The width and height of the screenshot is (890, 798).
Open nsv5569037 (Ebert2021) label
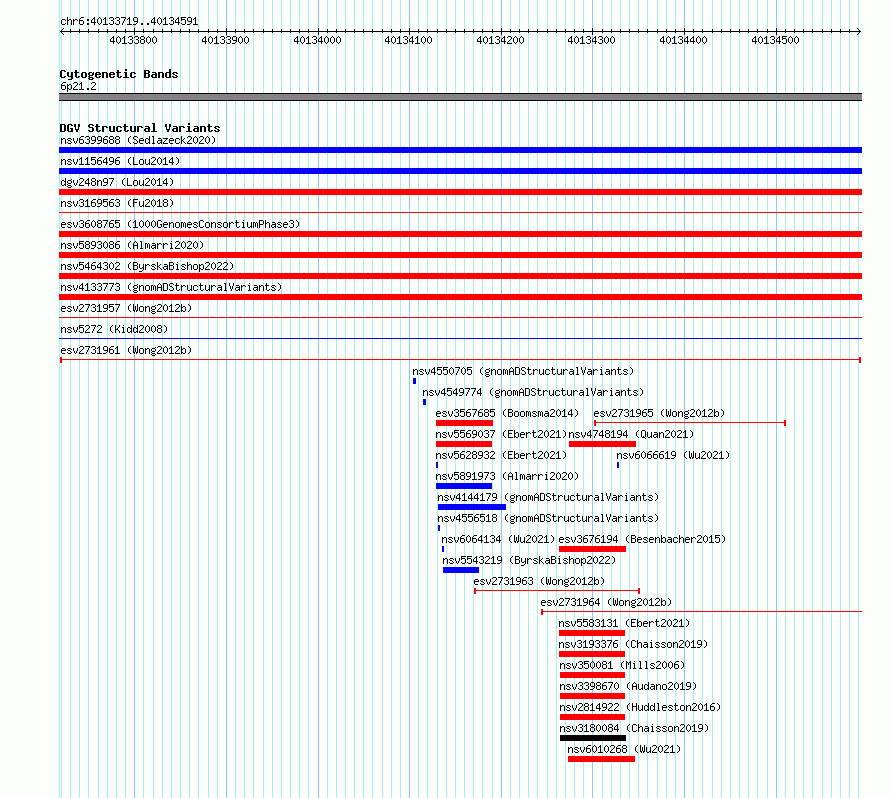click(x=501, y=434)
